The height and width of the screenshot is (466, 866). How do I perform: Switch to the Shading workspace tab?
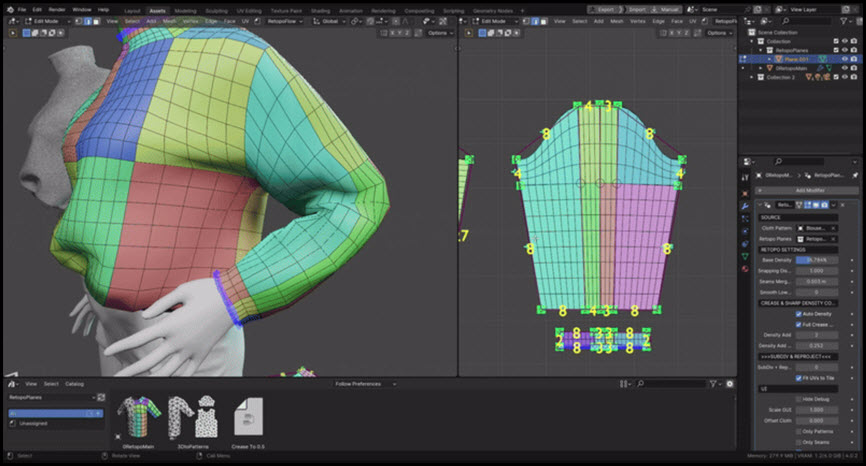click(320, 10)
